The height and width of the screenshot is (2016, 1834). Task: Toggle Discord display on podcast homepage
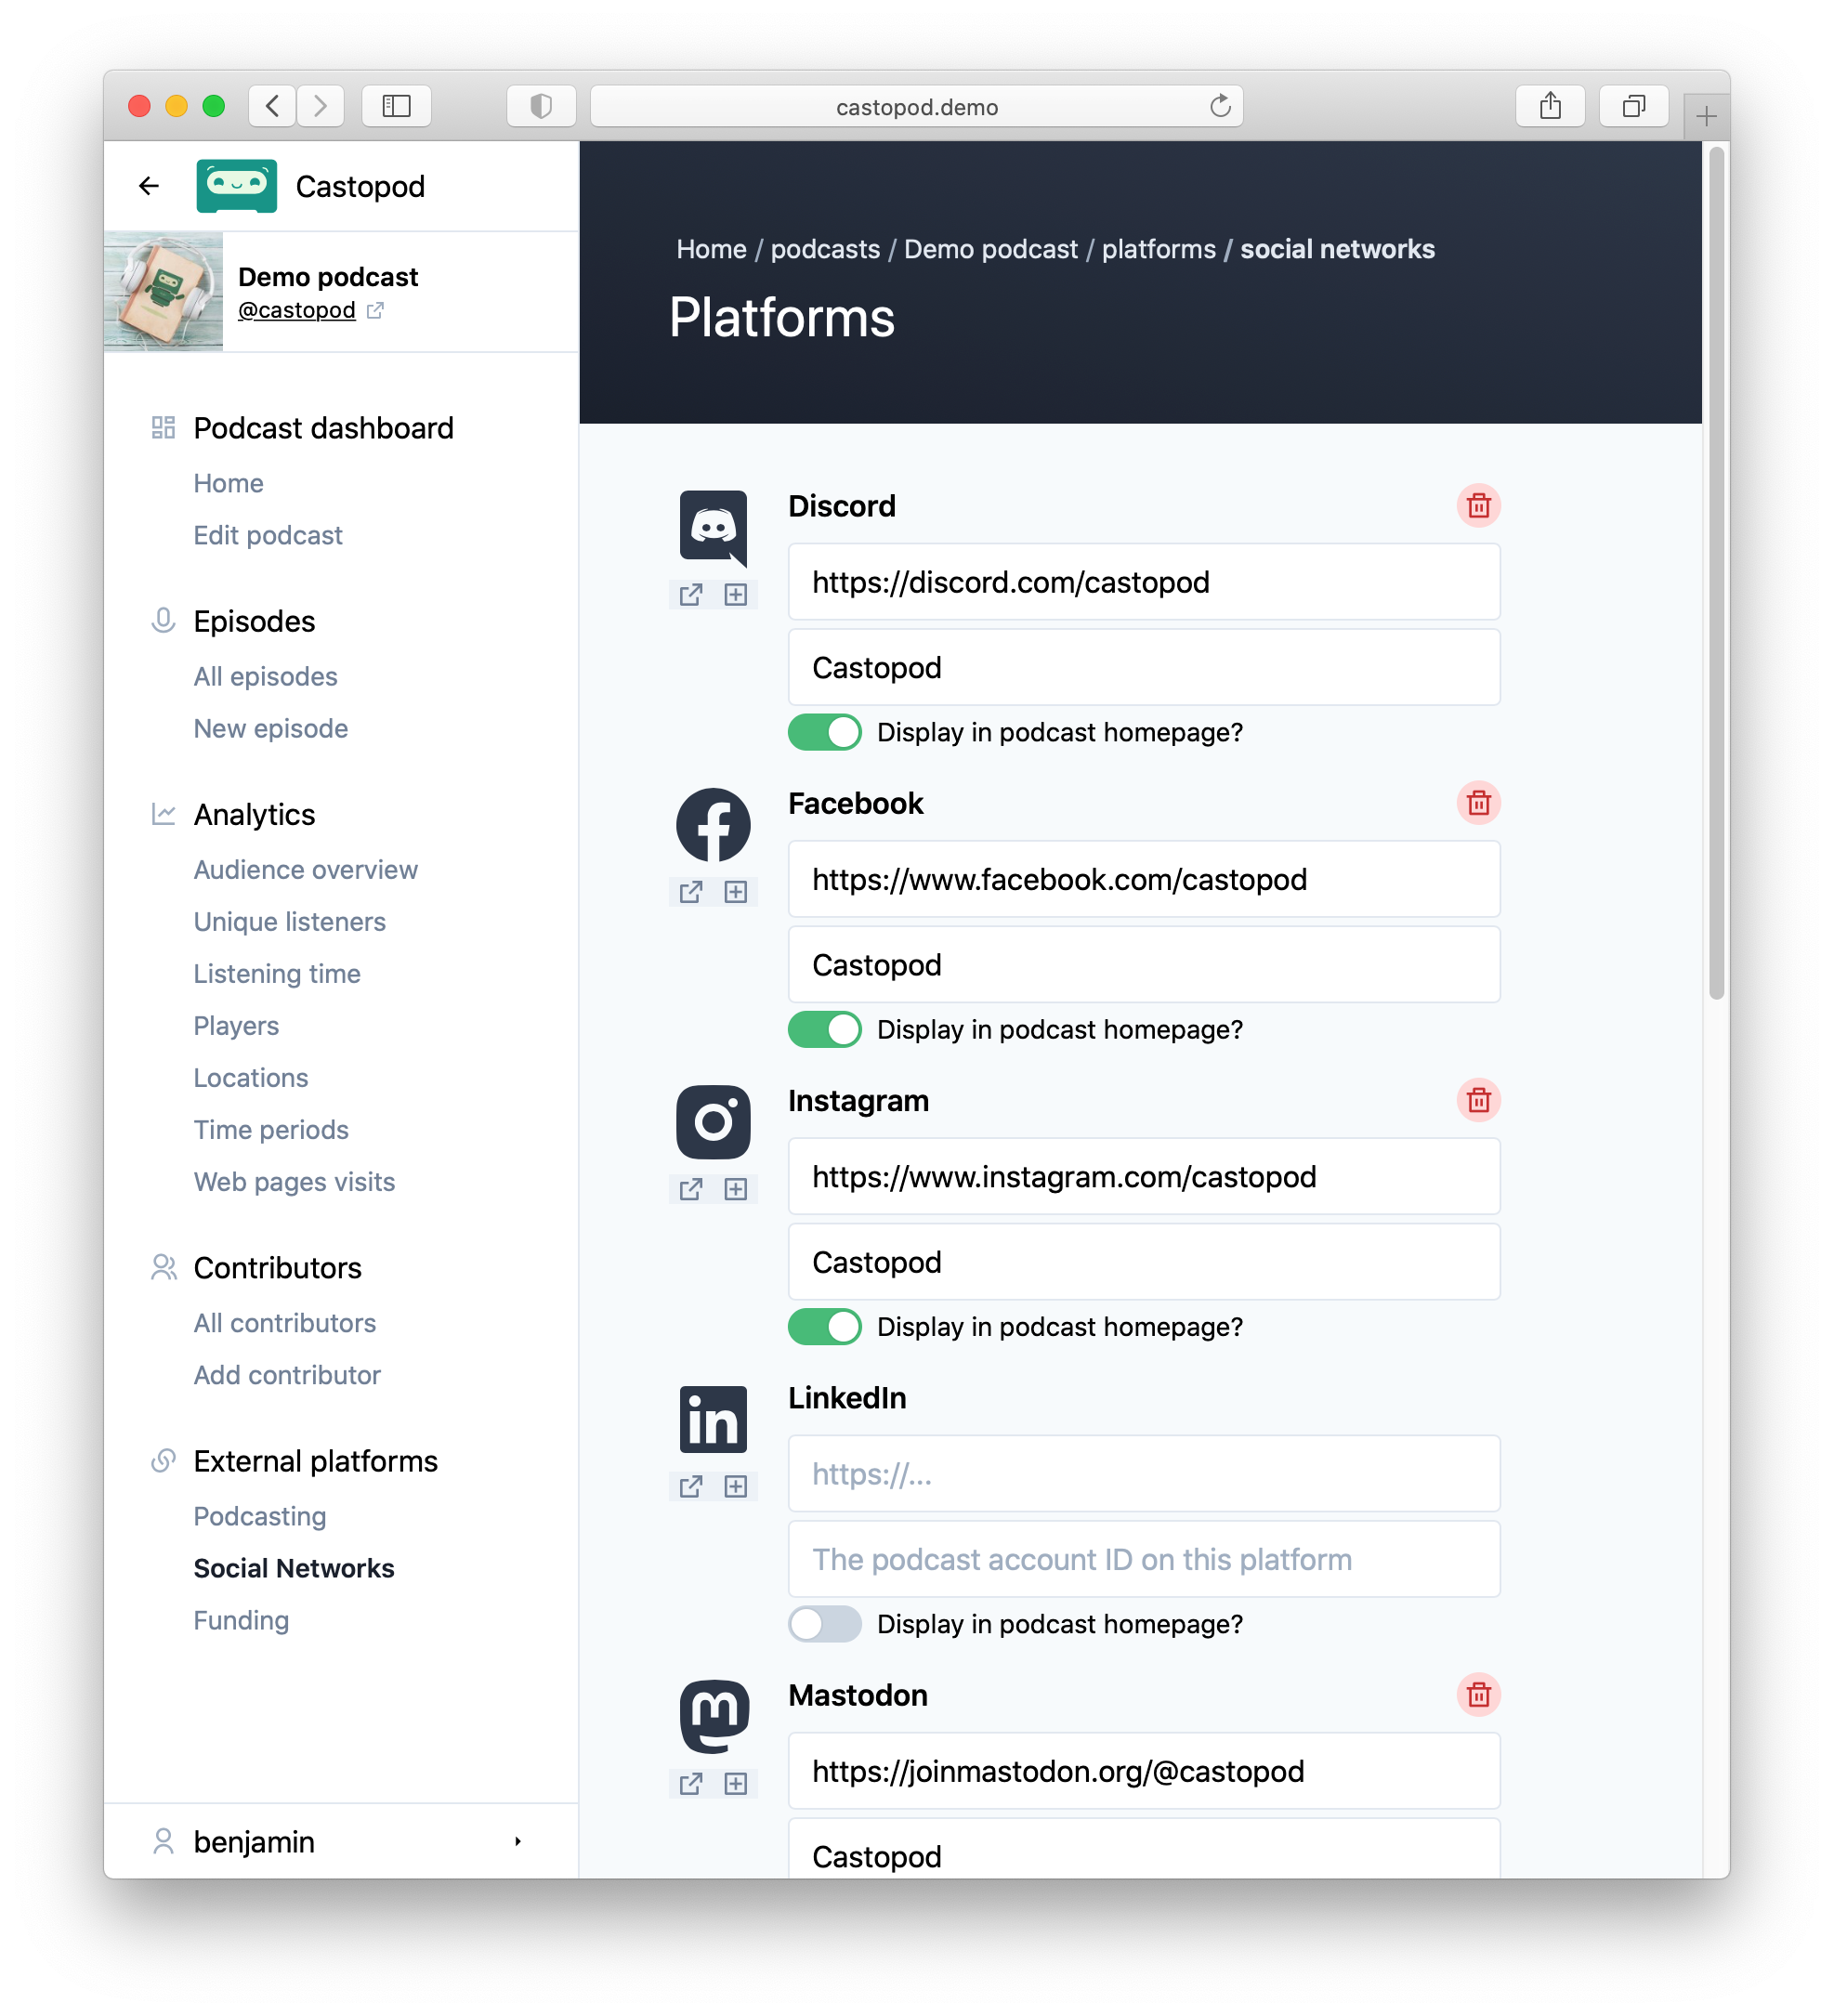click(826, 730)
